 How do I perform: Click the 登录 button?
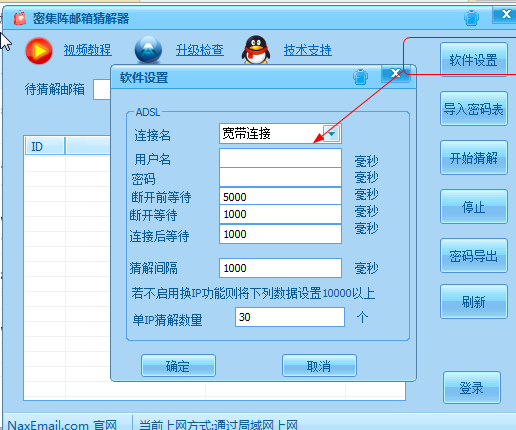(472, 388)
